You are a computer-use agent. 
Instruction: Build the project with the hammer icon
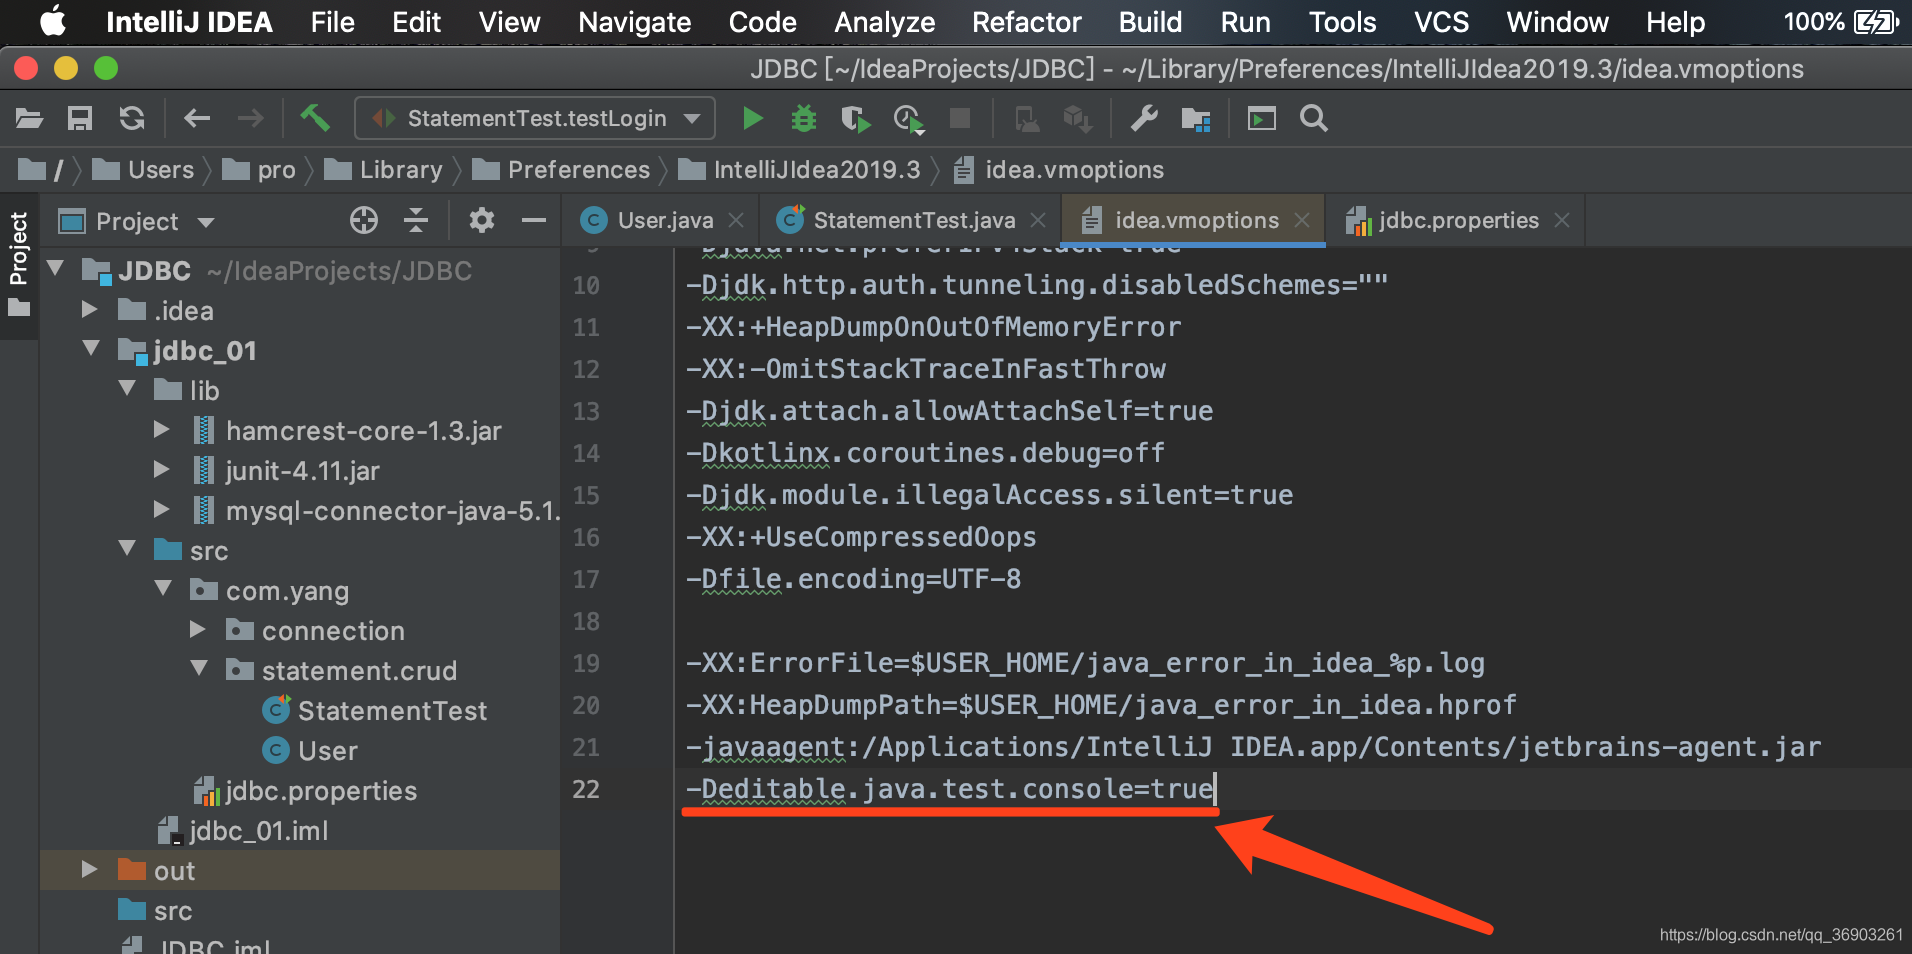tap(315, 118)
